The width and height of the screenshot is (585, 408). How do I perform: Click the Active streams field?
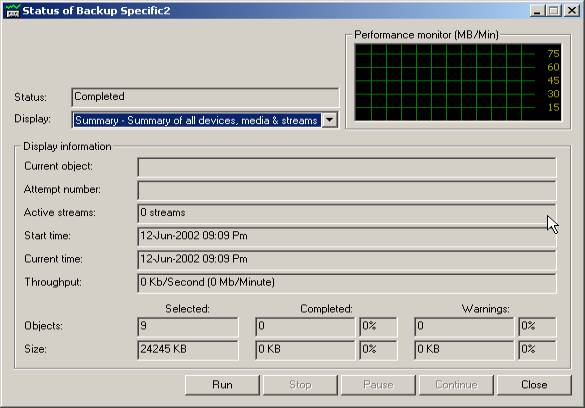click(347, 213)
